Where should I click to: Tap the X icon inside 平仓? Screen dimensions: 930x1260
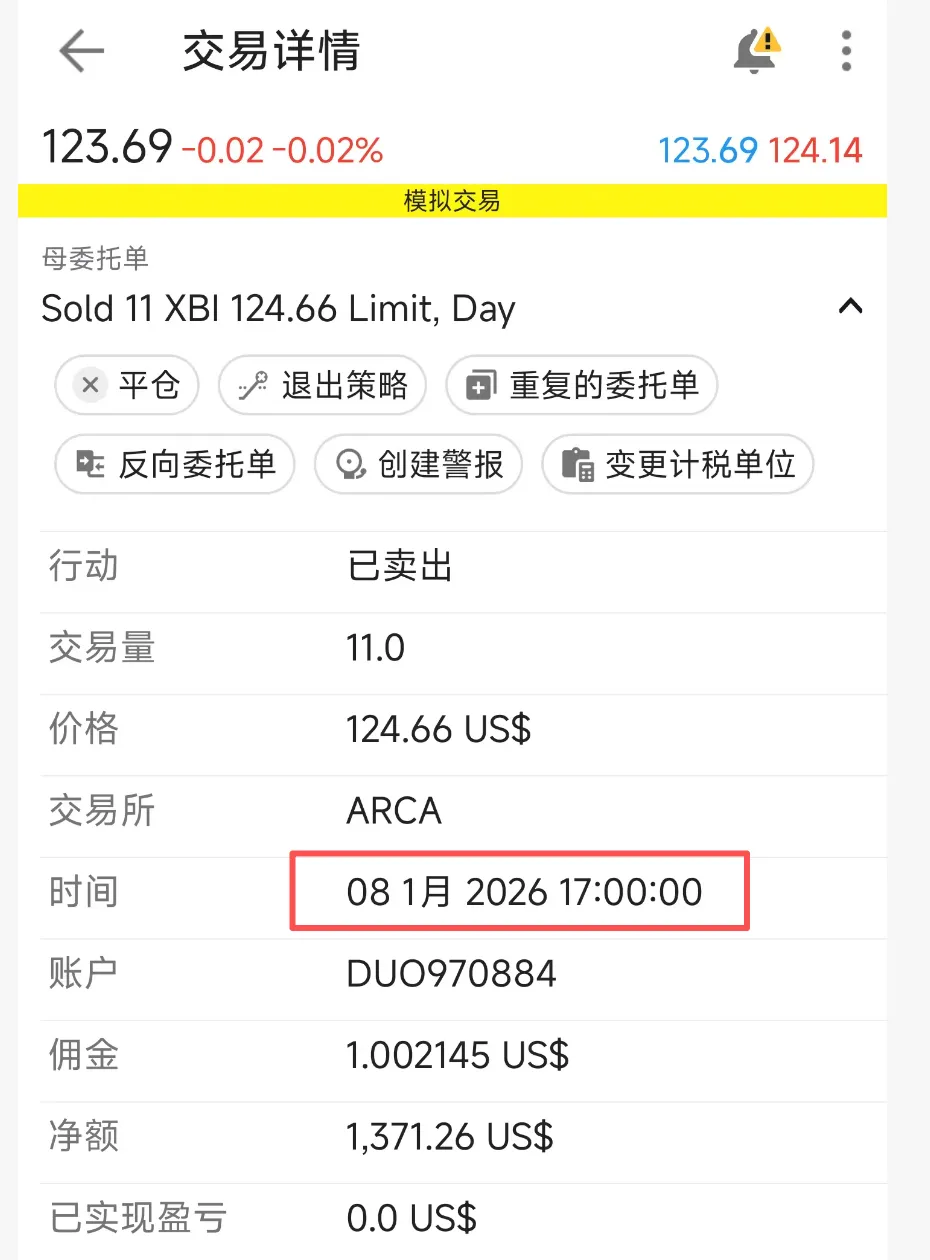point(91,385)
